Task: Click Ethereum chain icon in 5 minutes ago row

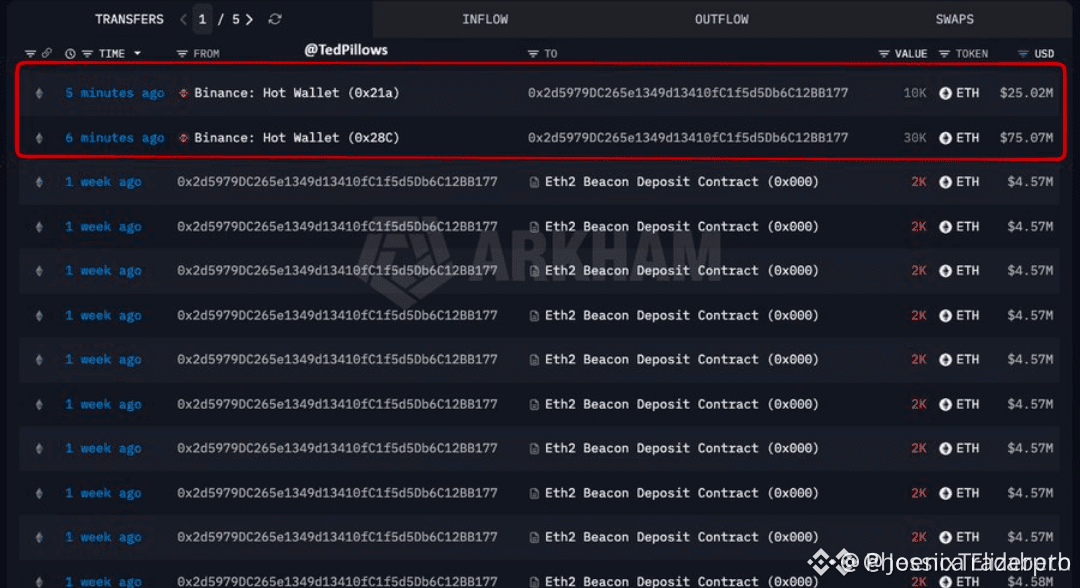Action: coord(39,93)
